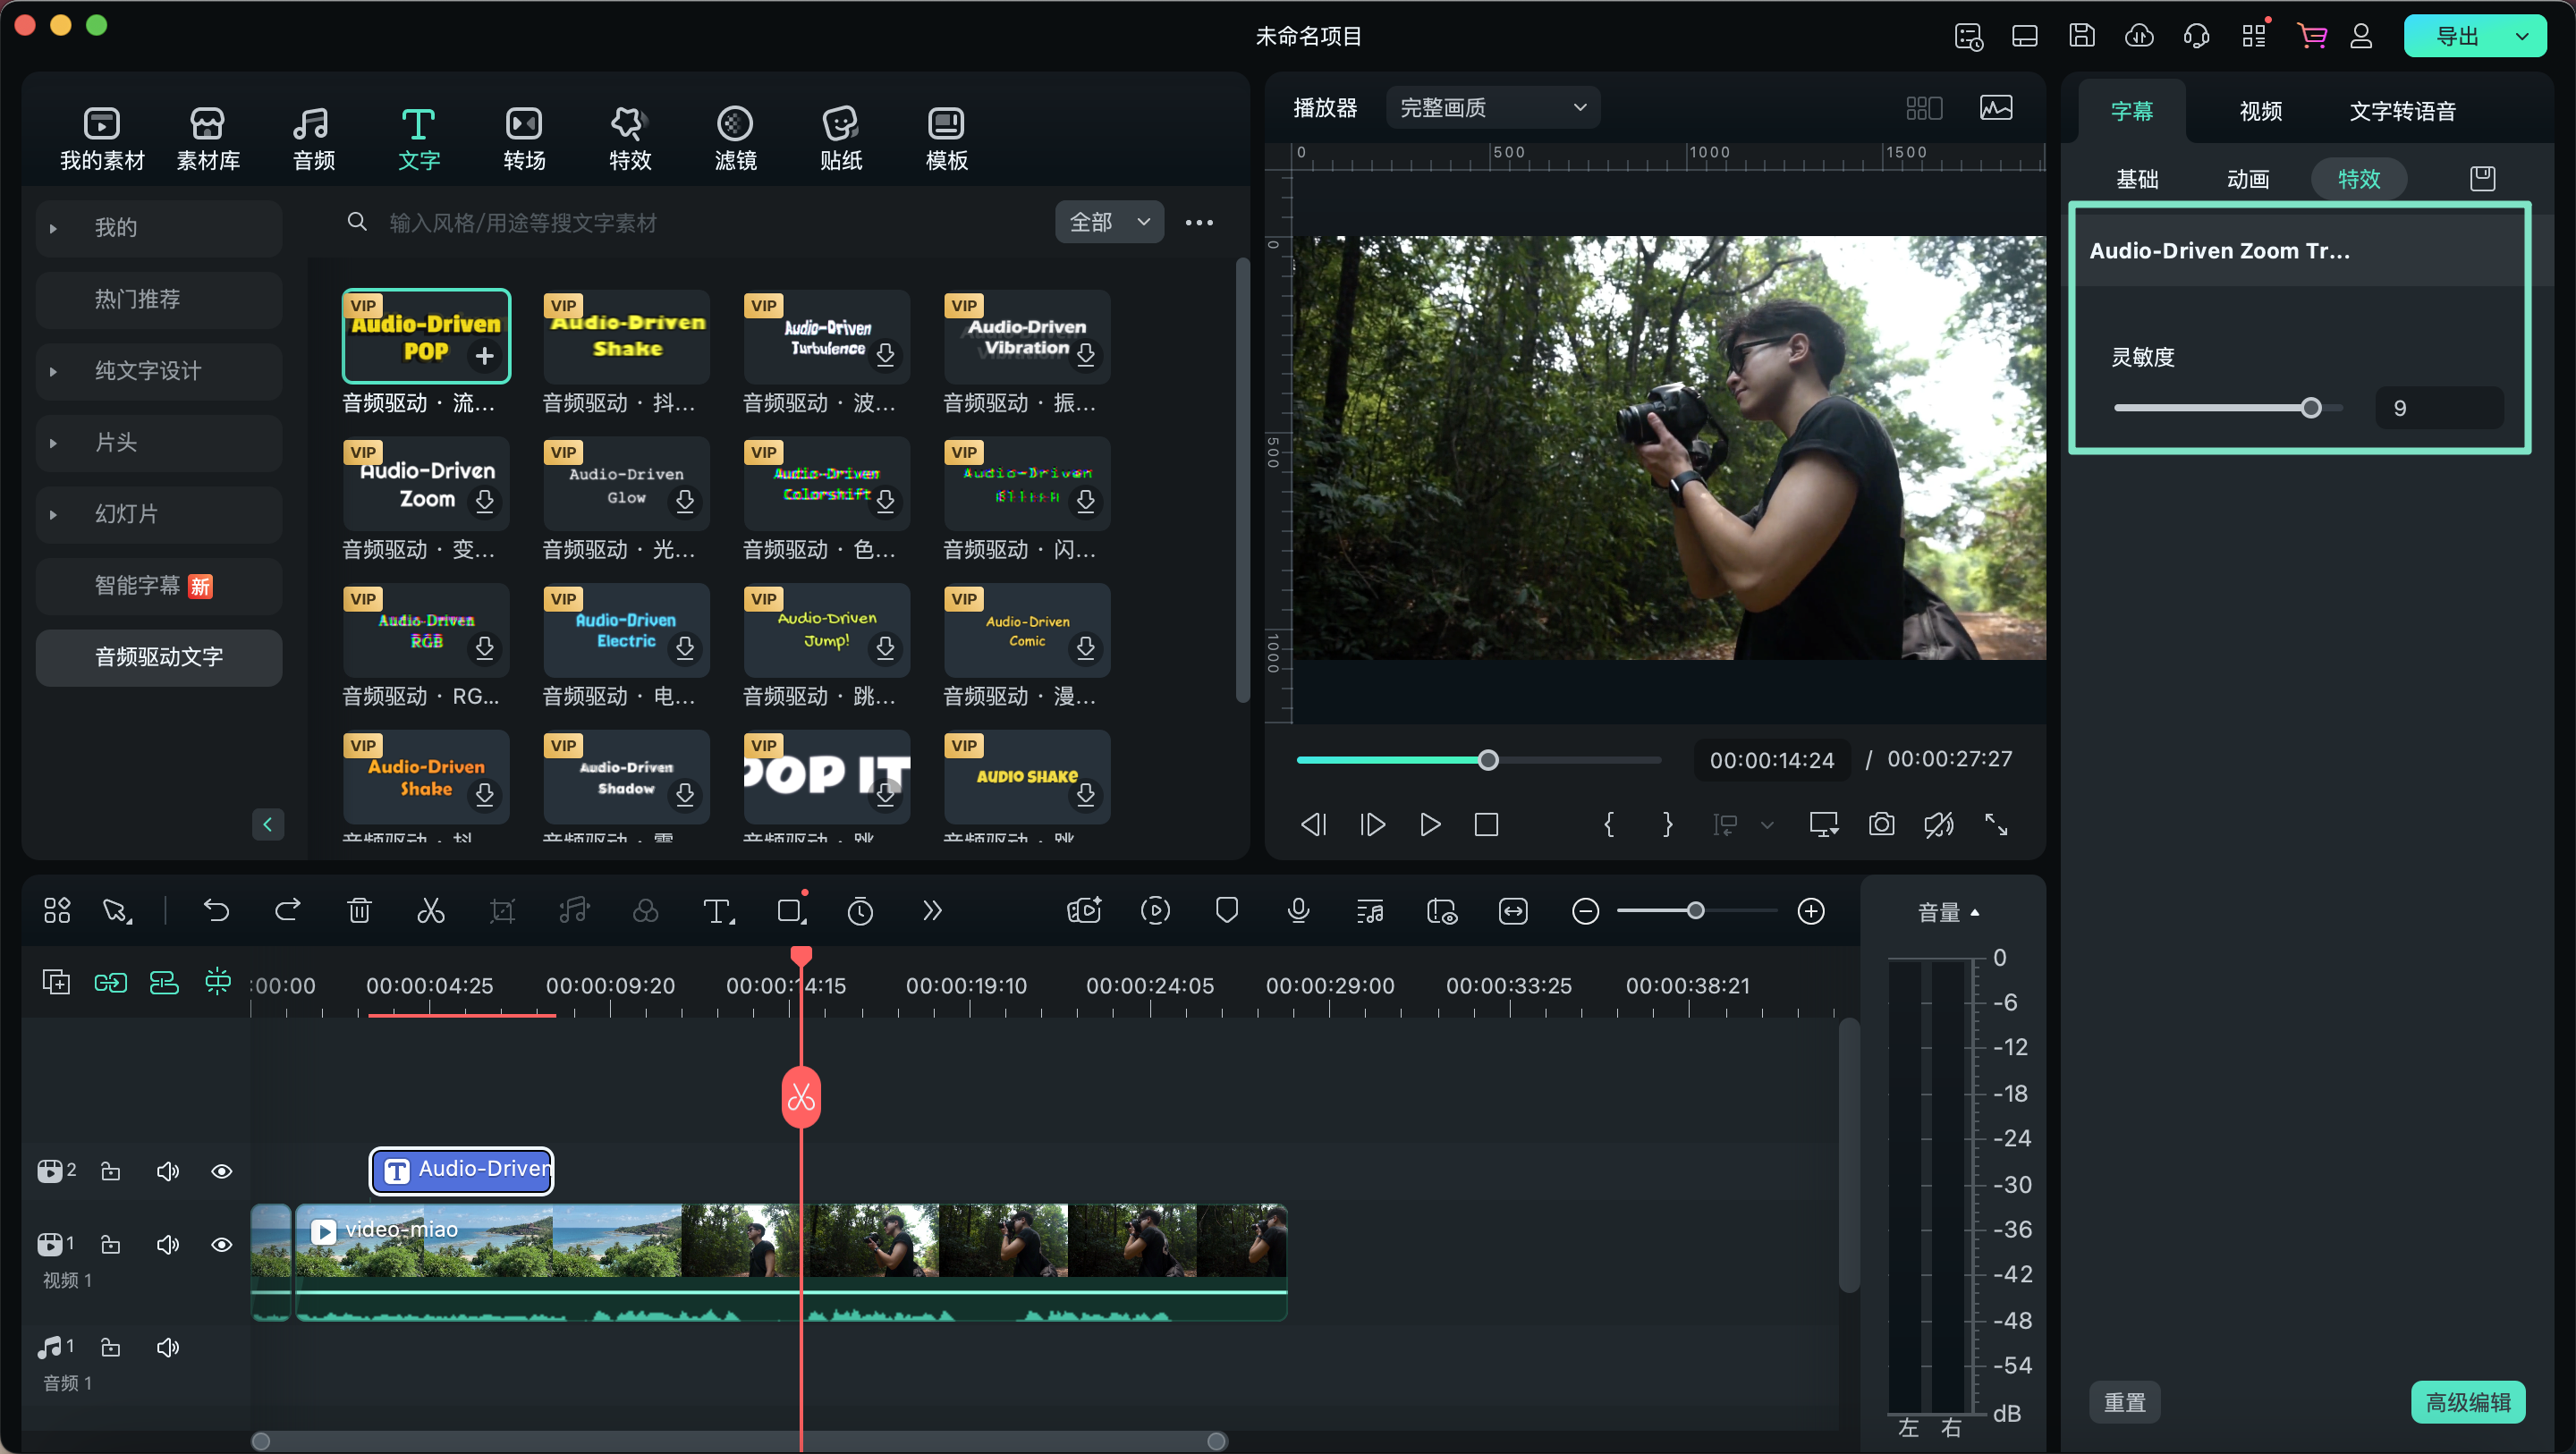Click the split/cut tool icon
Image resolution: width=2576 pixels, height=1454 pixels.
point(432,911)
